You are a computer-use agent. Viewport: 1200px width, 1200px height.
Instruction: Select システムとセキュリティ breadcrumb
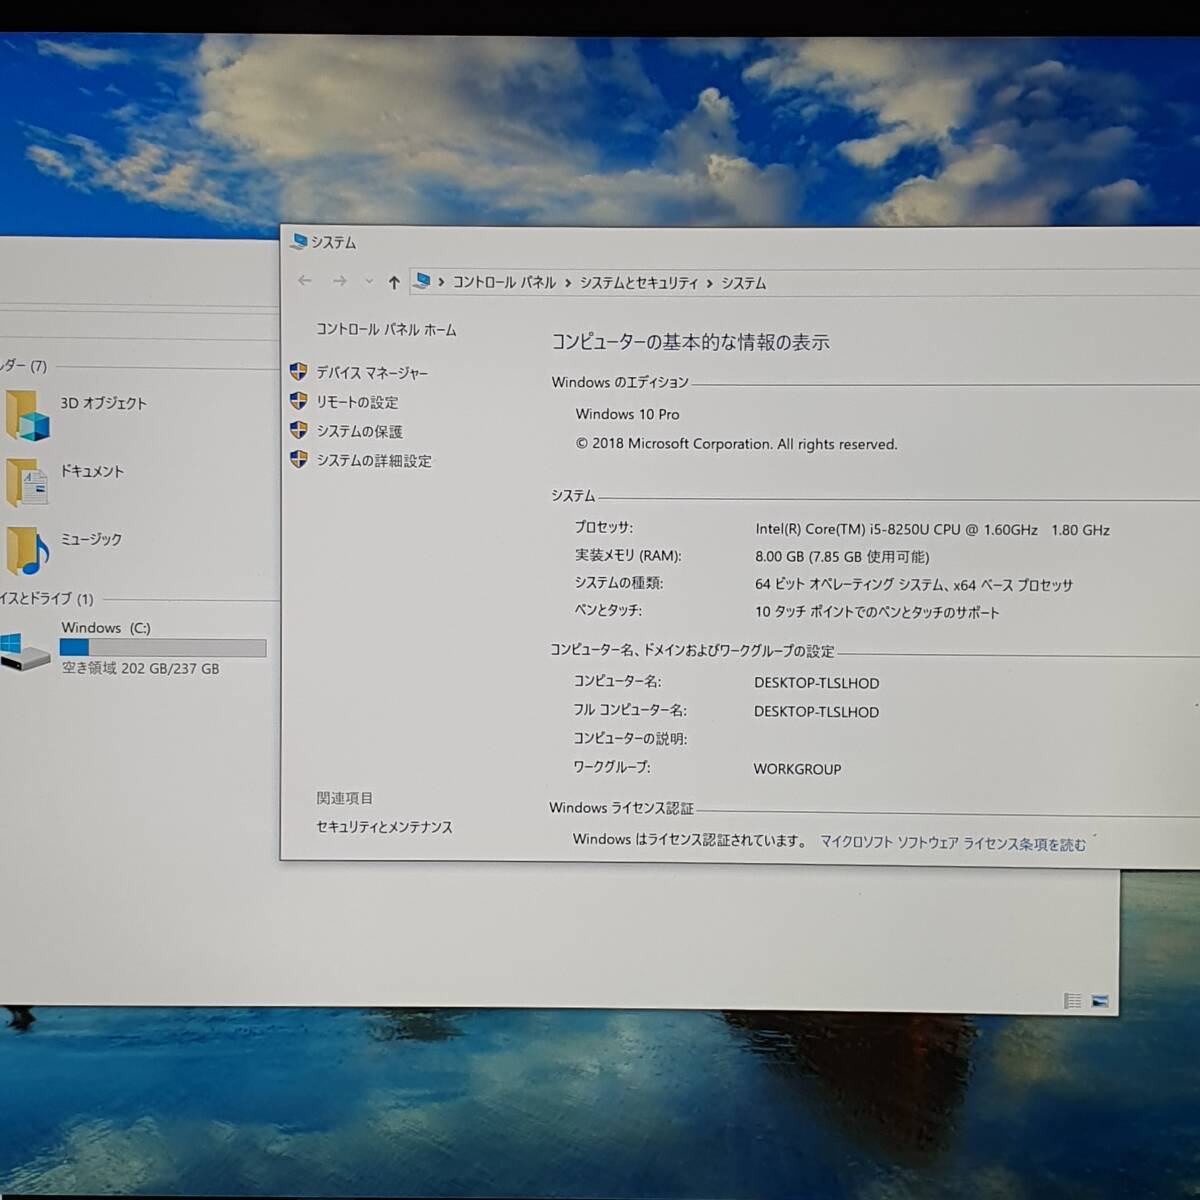[639, 283]
